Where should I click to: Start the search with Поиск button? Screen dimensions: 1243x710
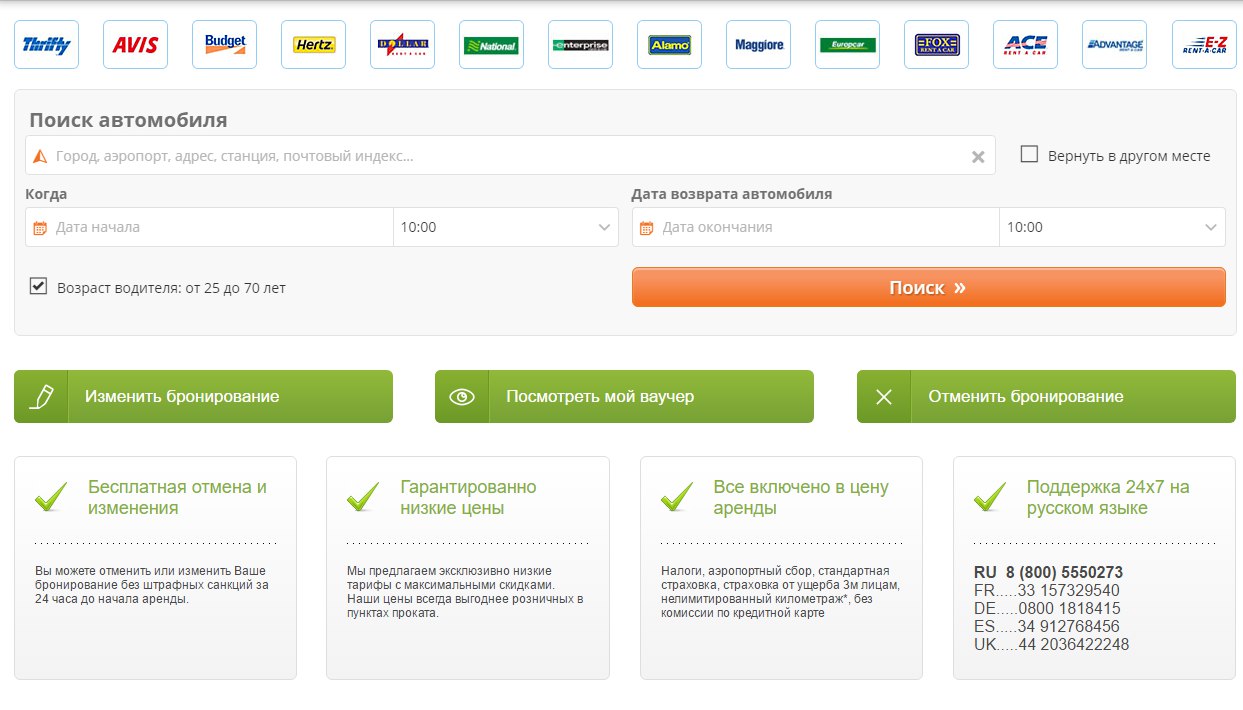point(929,287)
